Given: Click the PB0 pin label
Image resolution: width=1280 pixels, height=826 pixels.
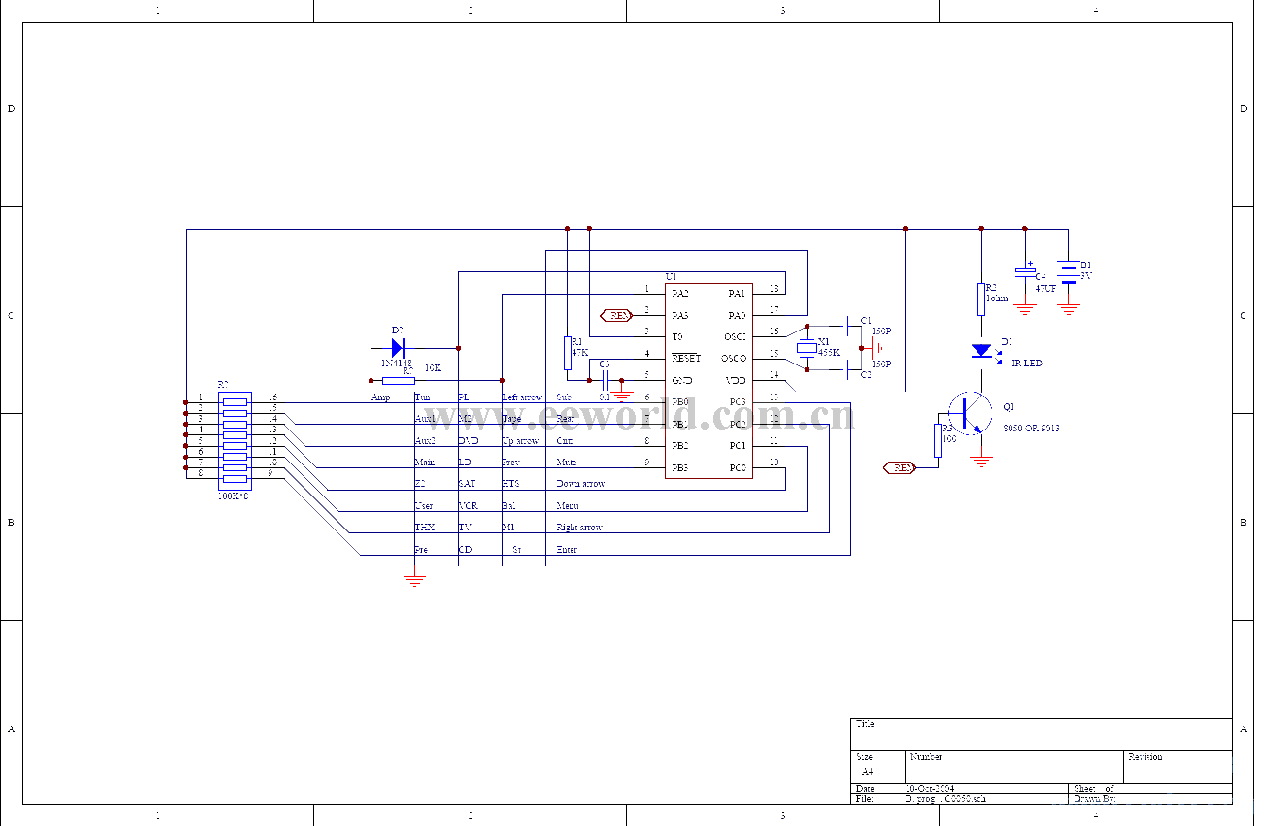Looking at the screenshot, I should pos(680,402).
